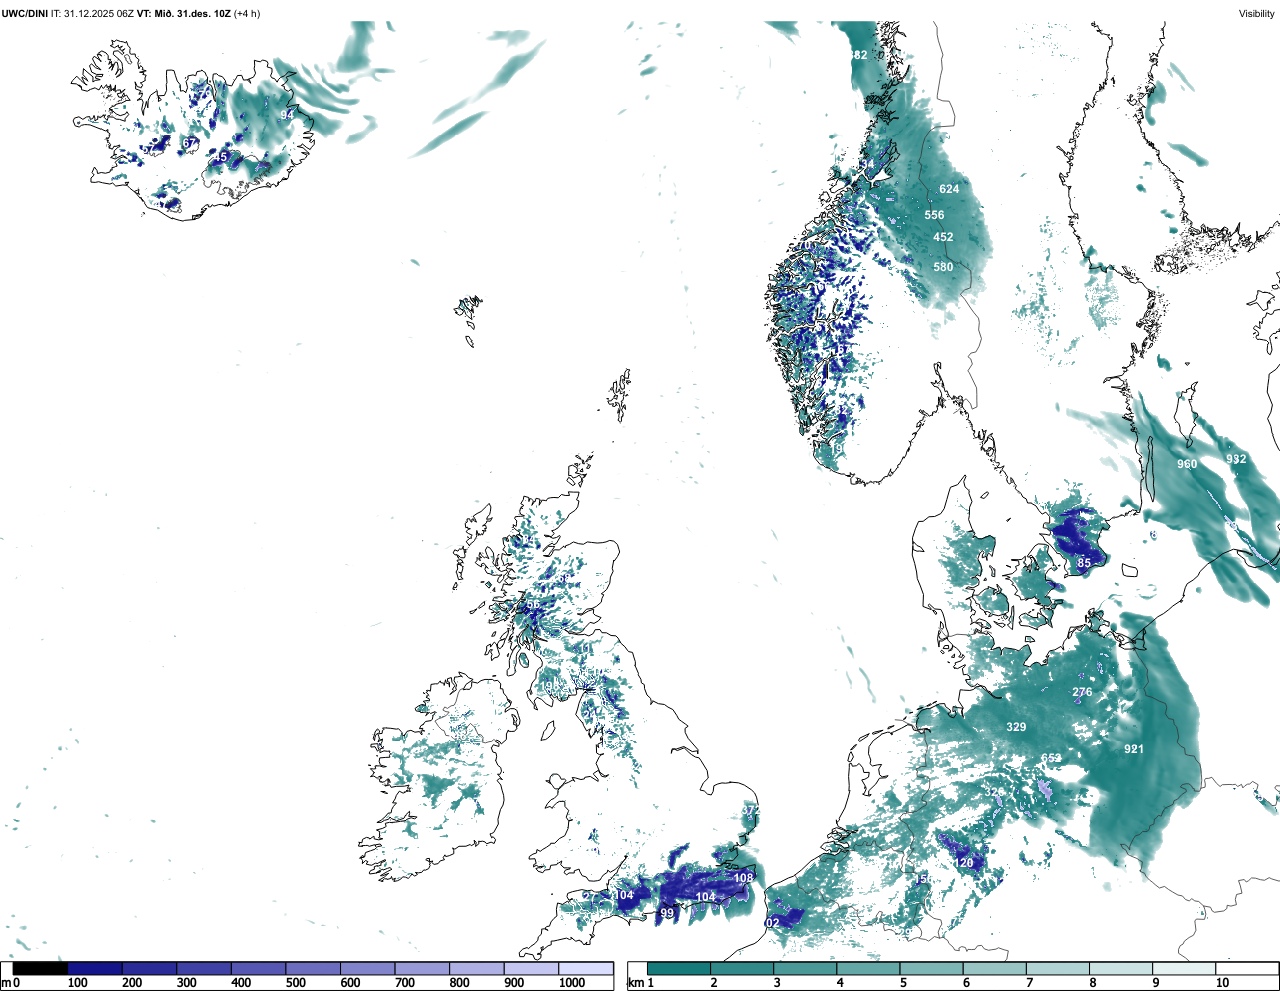Click the (+4 h) forecast offset text
Viewport: 1280px width, 991px height.
pyautogui.click(x=247, y=14)
